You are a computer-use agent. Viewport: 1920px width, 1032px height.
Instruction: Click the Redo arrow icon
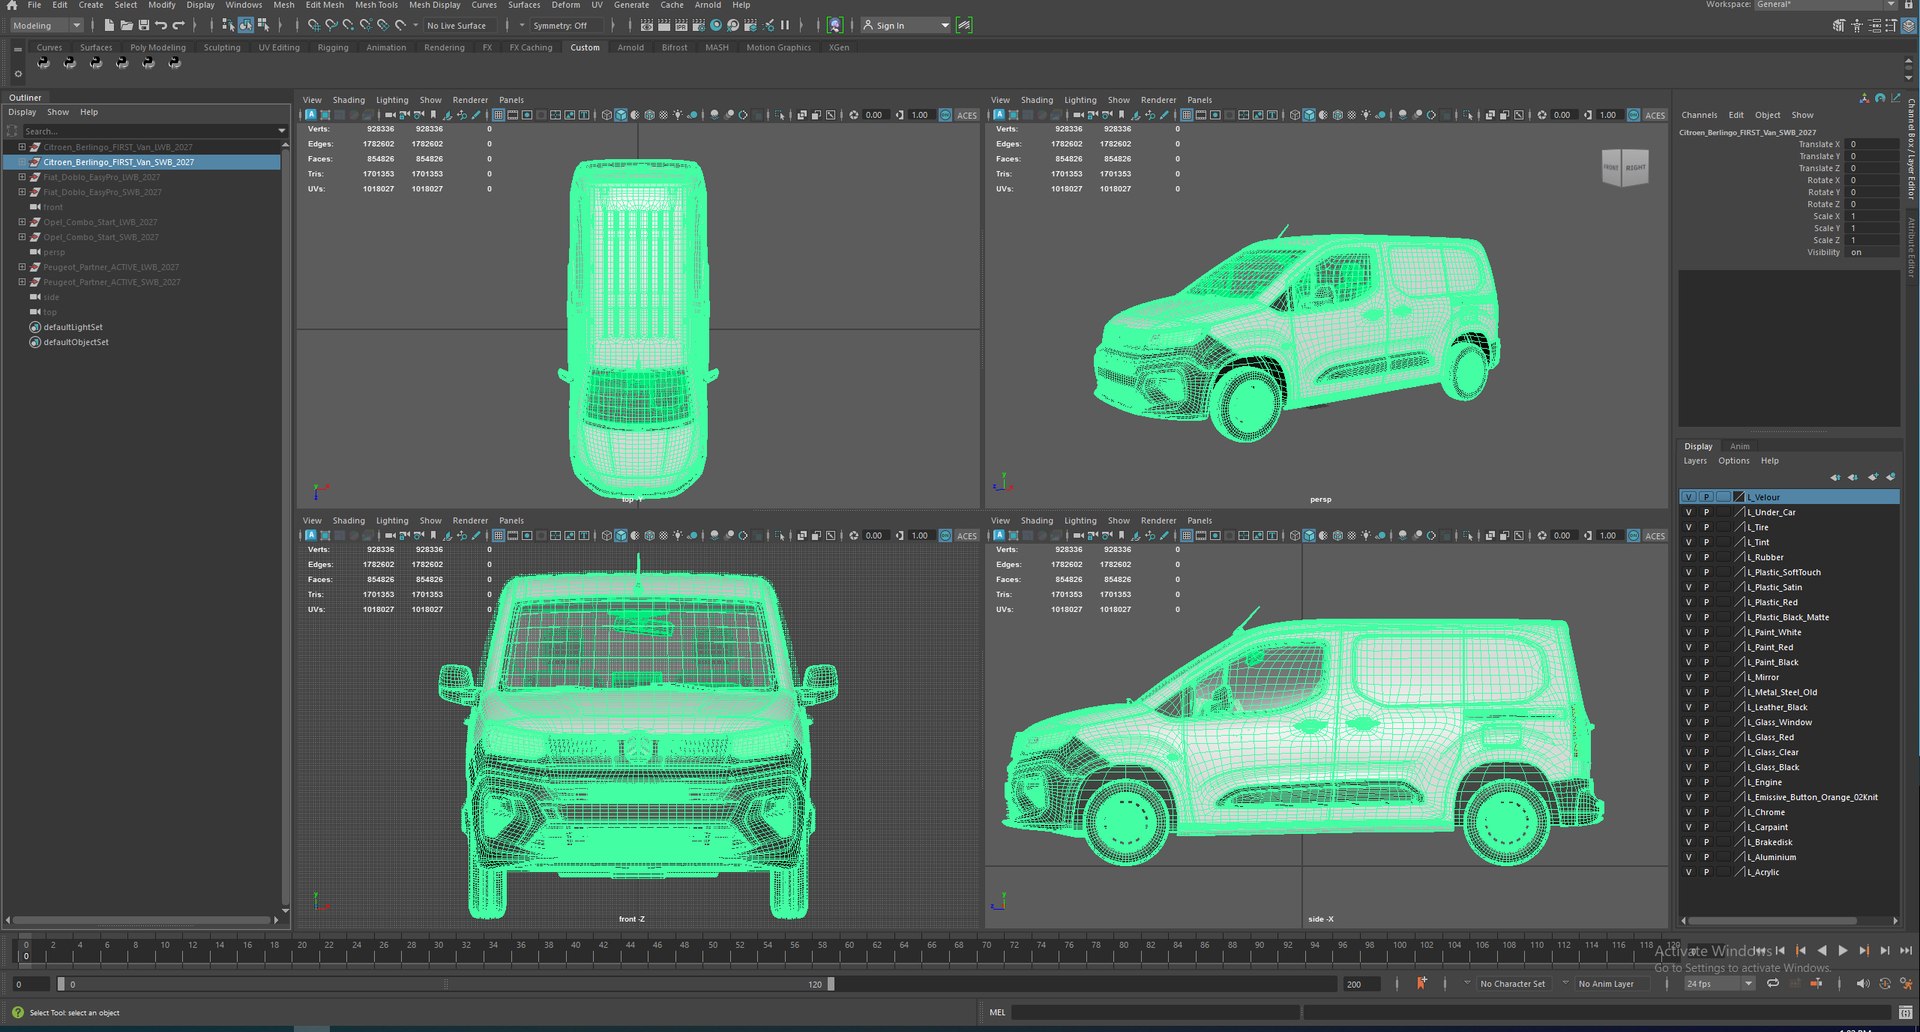point(179,25)
